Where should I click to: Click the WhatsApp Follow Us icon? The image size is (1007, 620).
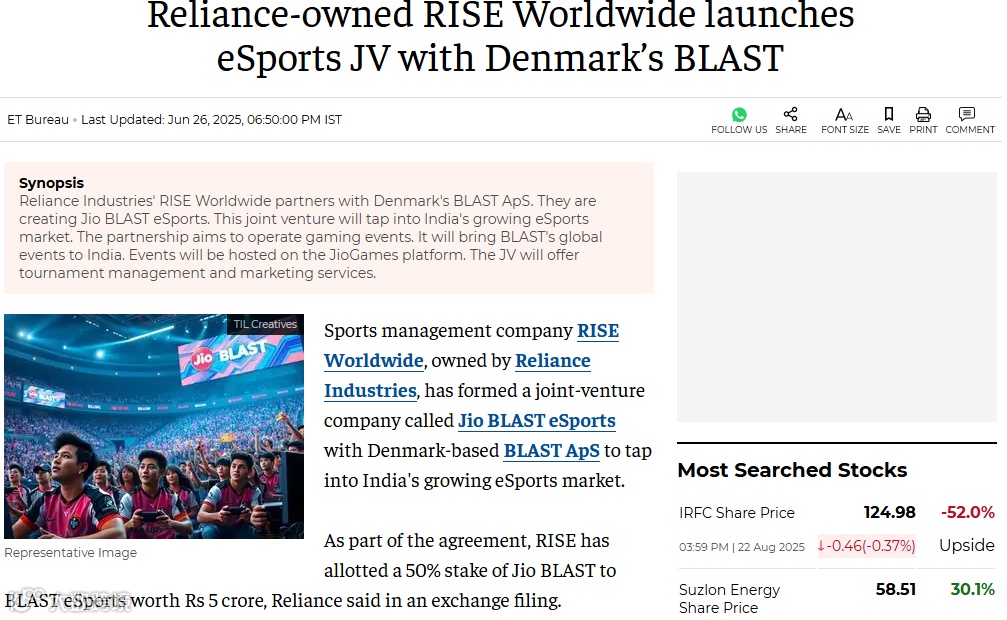(x=739, y=115)
